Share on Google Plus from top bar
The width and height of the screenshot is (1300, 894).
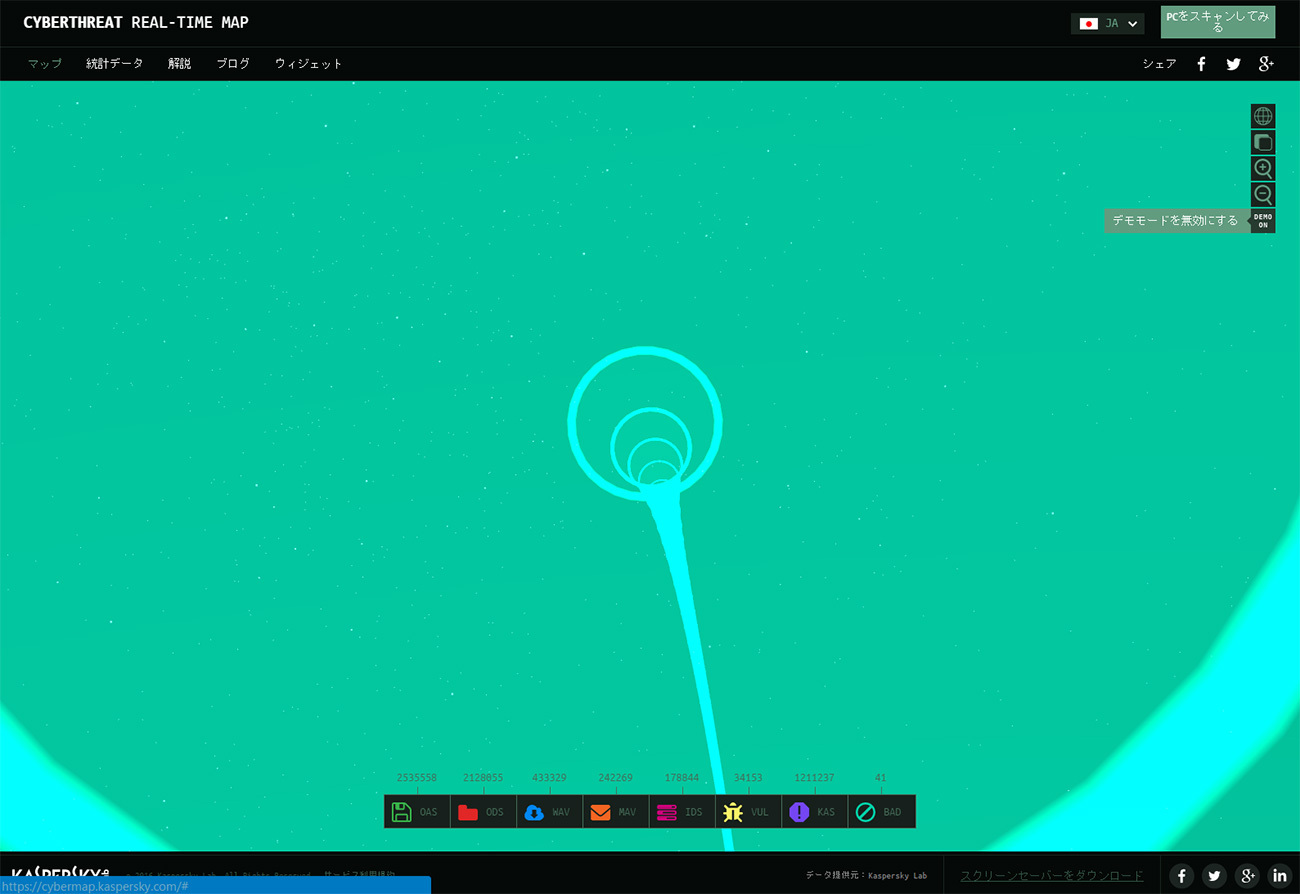point(1266,63)
